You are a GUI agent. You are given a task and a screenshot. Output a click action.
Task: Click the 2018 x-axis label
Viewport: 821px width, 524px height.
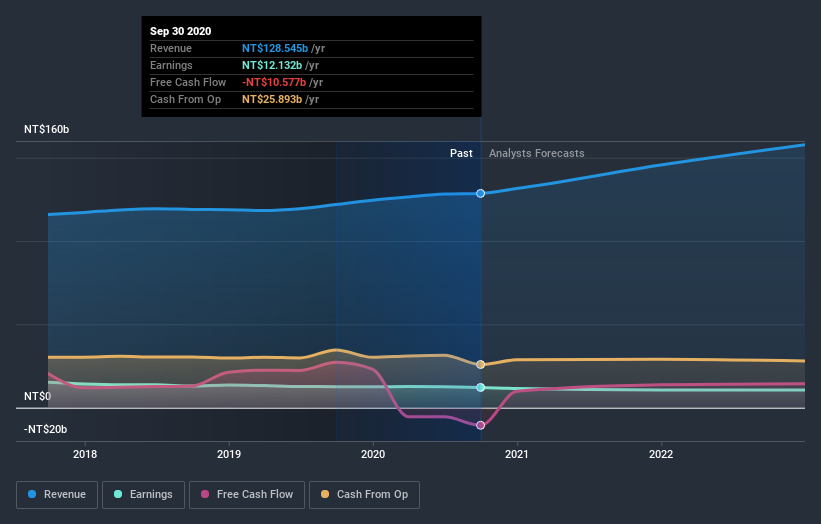(x=85, y=454)
